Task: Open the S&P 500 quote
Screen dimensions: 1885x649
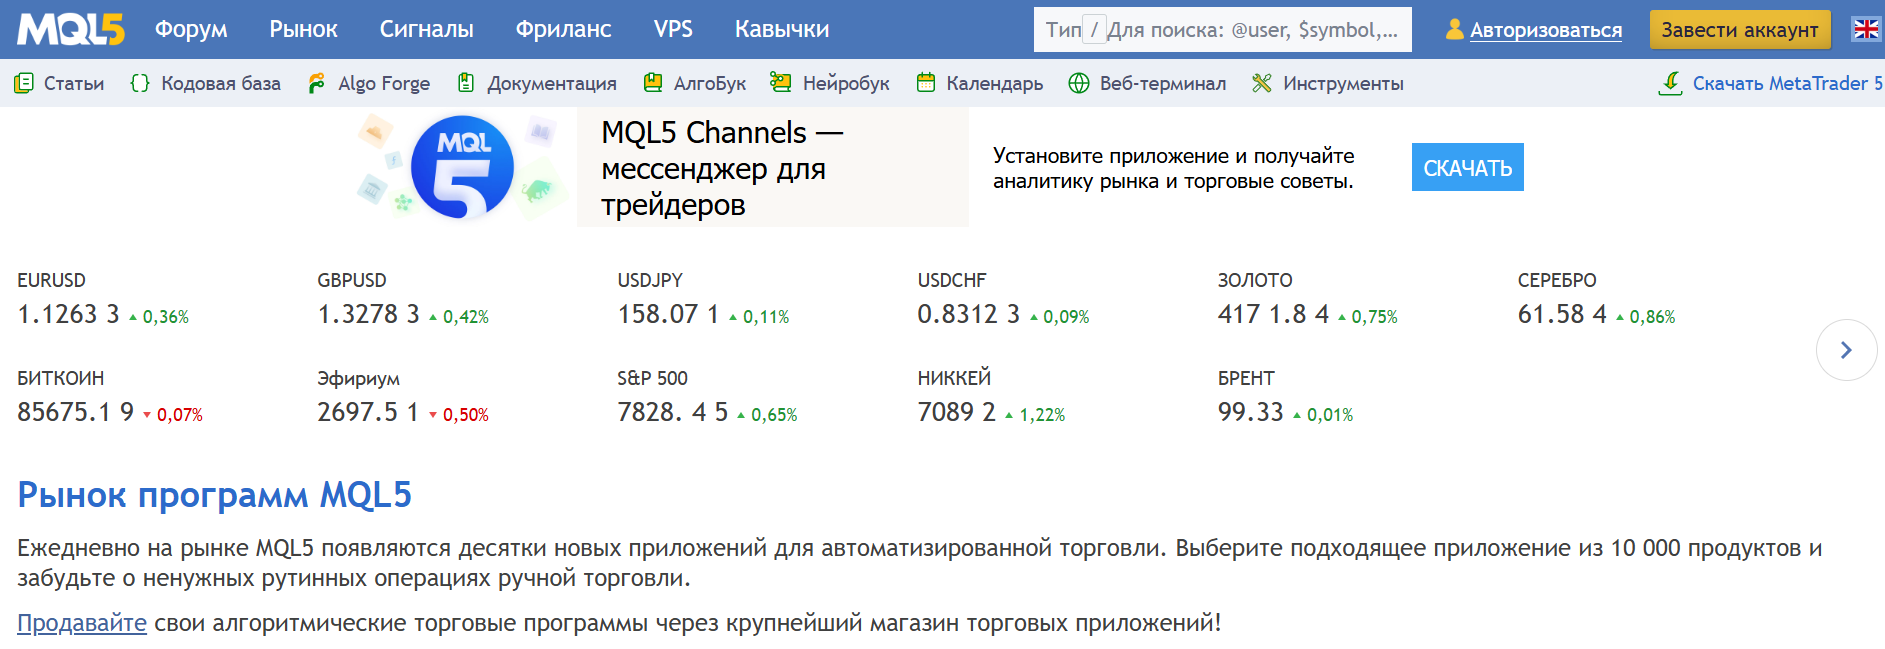Action: [707, 398]
